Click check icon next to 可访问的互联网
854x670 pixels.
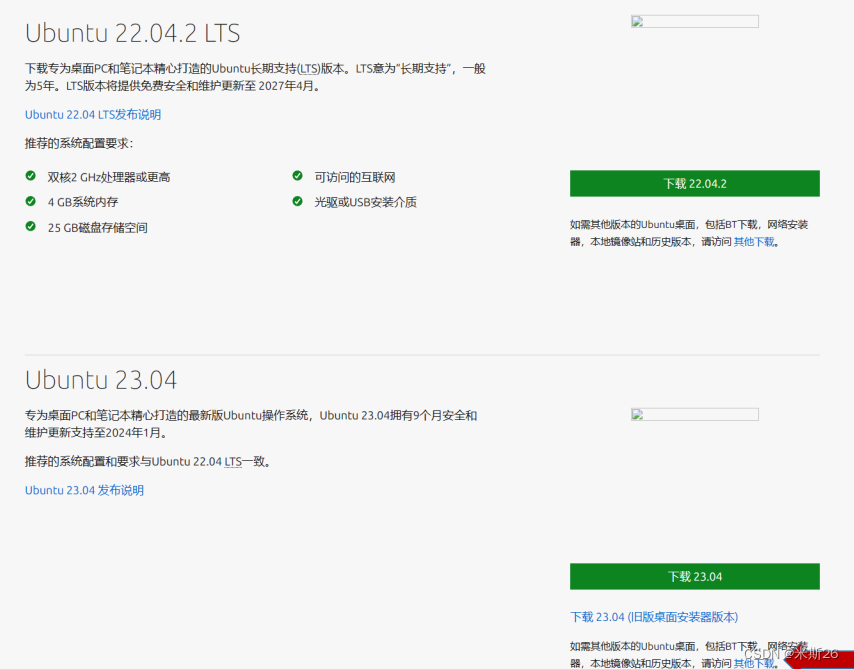pos(297,175)
